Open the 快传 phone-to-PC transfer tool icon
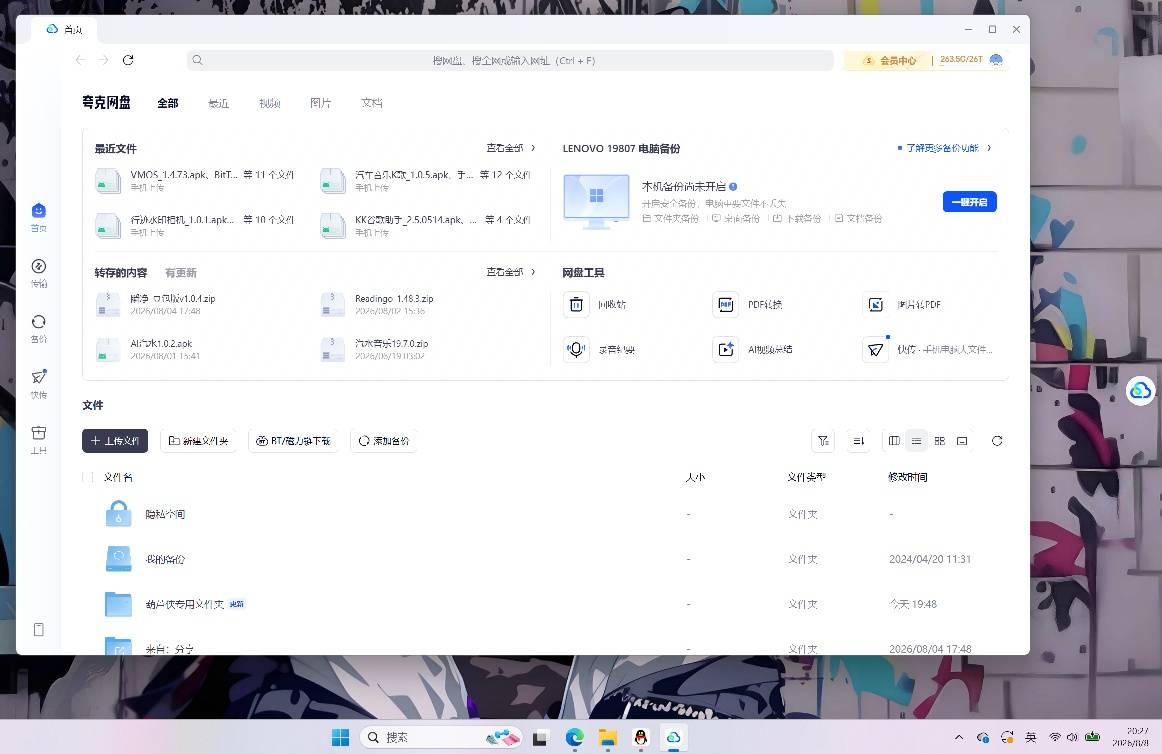This screenshot has height=754, width=1162. pos(875,349)
